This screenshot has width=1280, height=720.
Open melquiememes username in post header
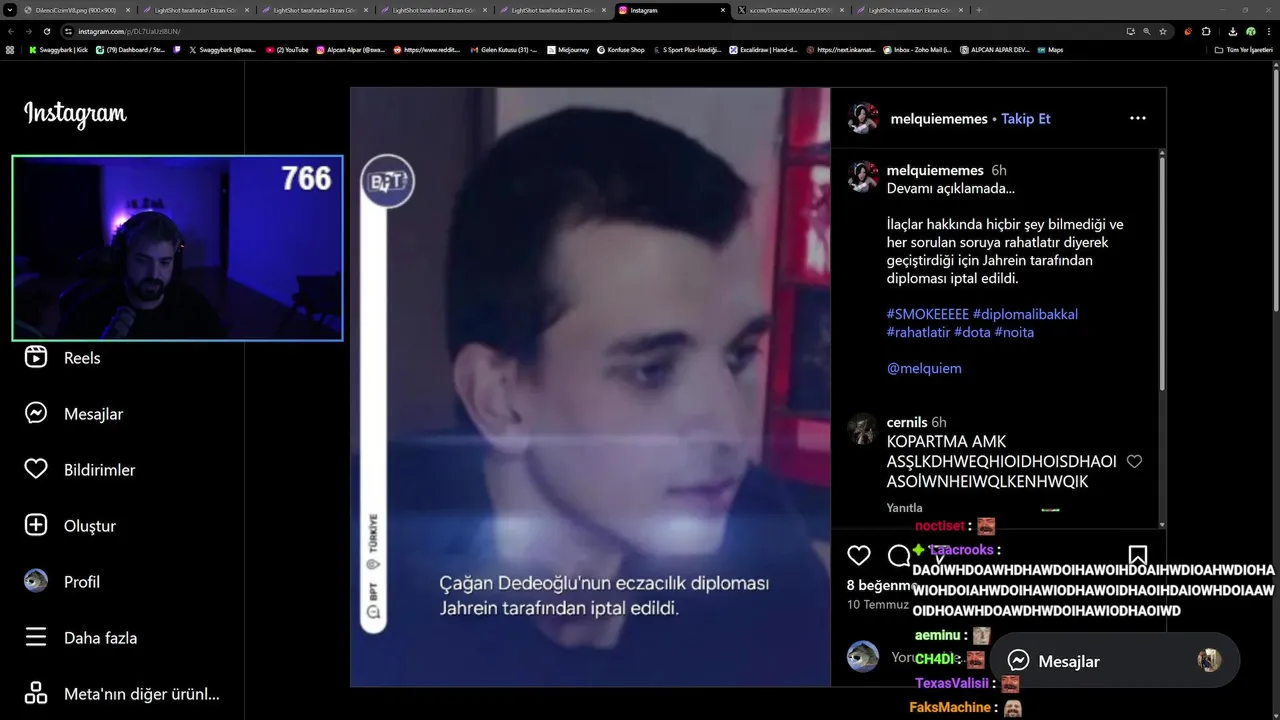click(x=939, y=118)
